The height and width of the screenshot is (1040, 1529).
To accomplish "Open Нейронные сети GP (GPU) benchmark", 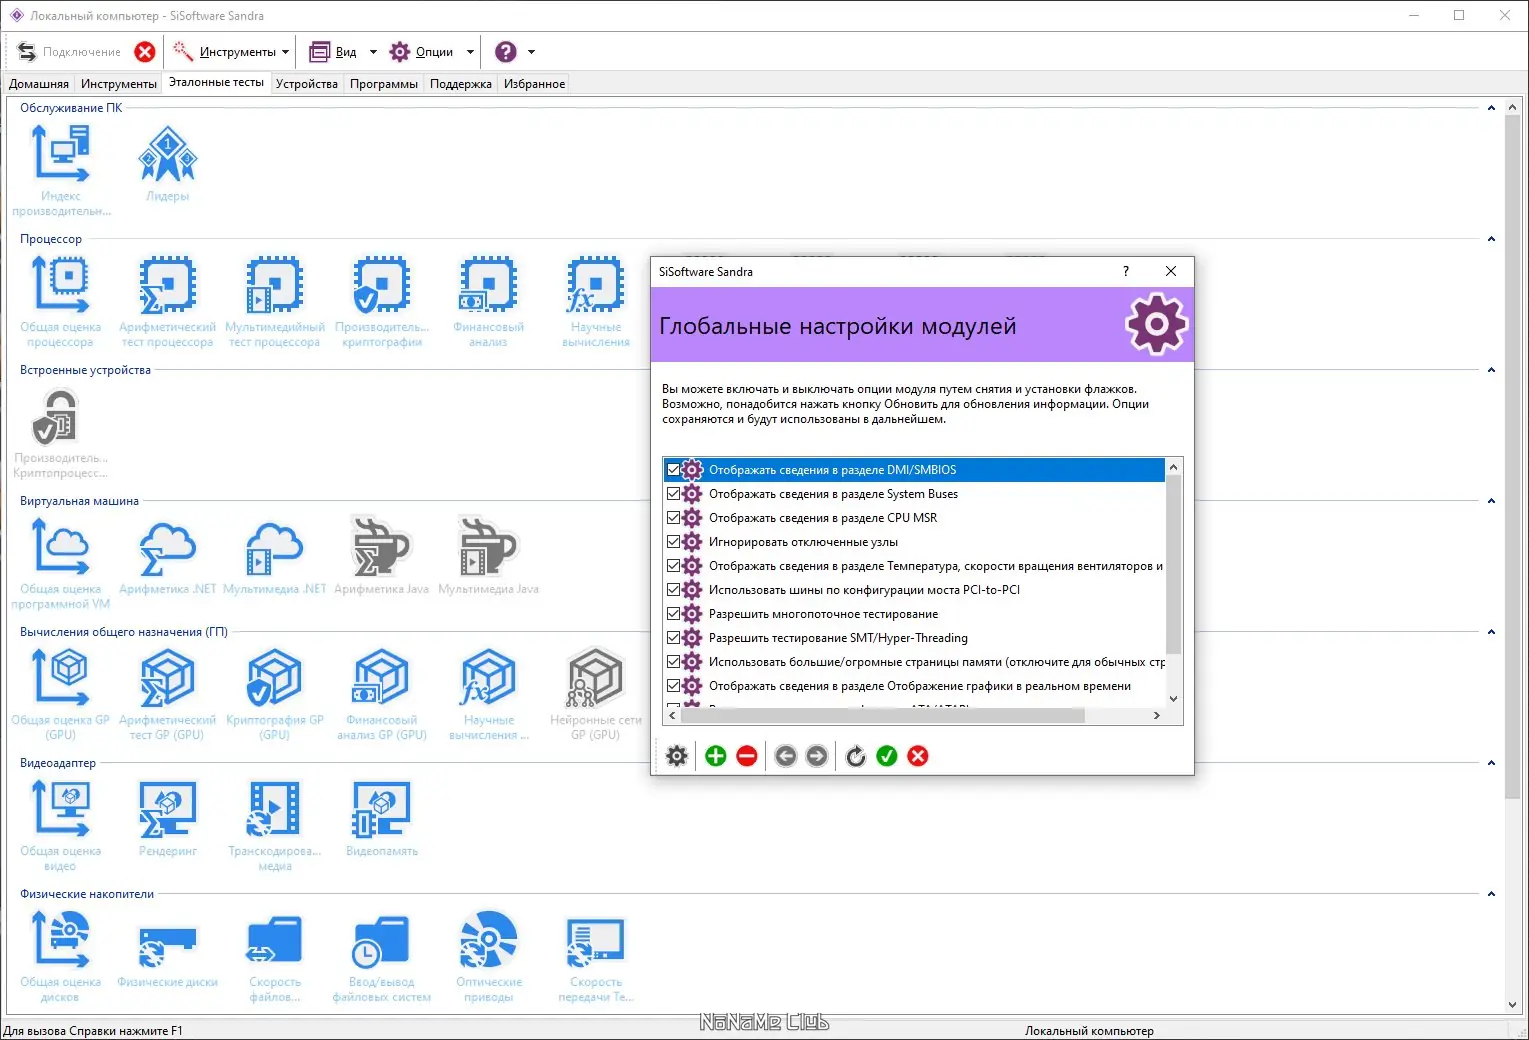I will (596, 678).
